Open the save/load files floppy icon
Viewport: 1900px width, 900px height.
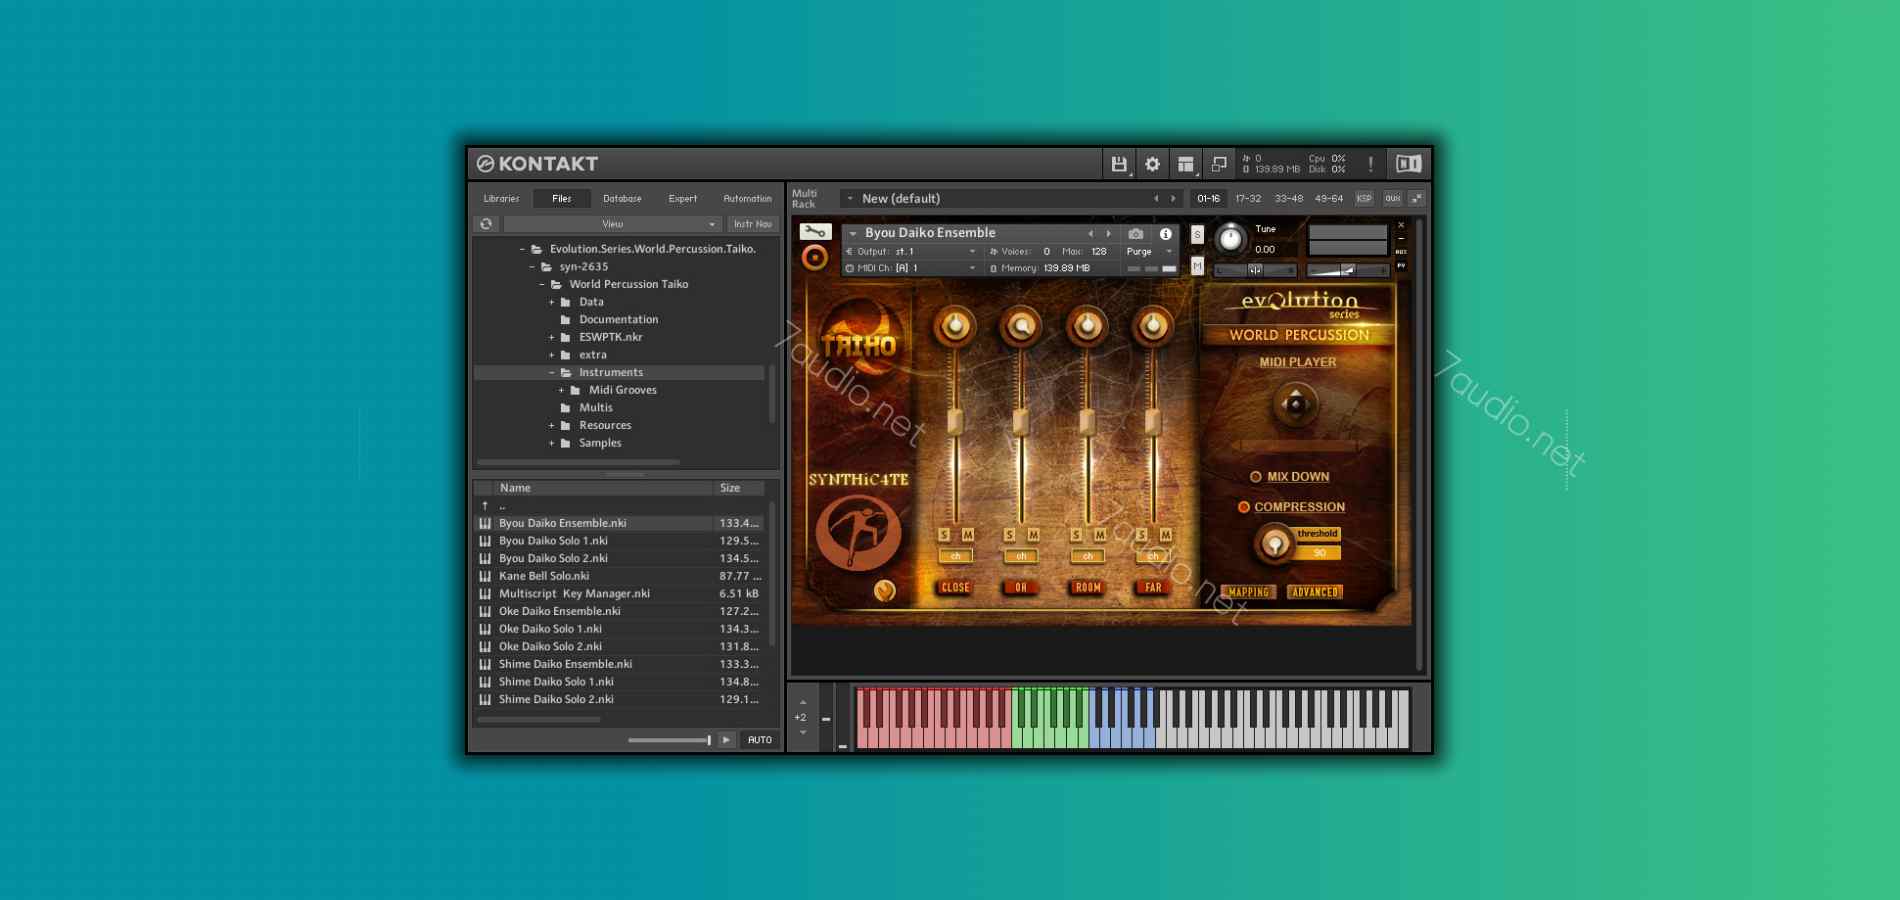point(1119,164)
